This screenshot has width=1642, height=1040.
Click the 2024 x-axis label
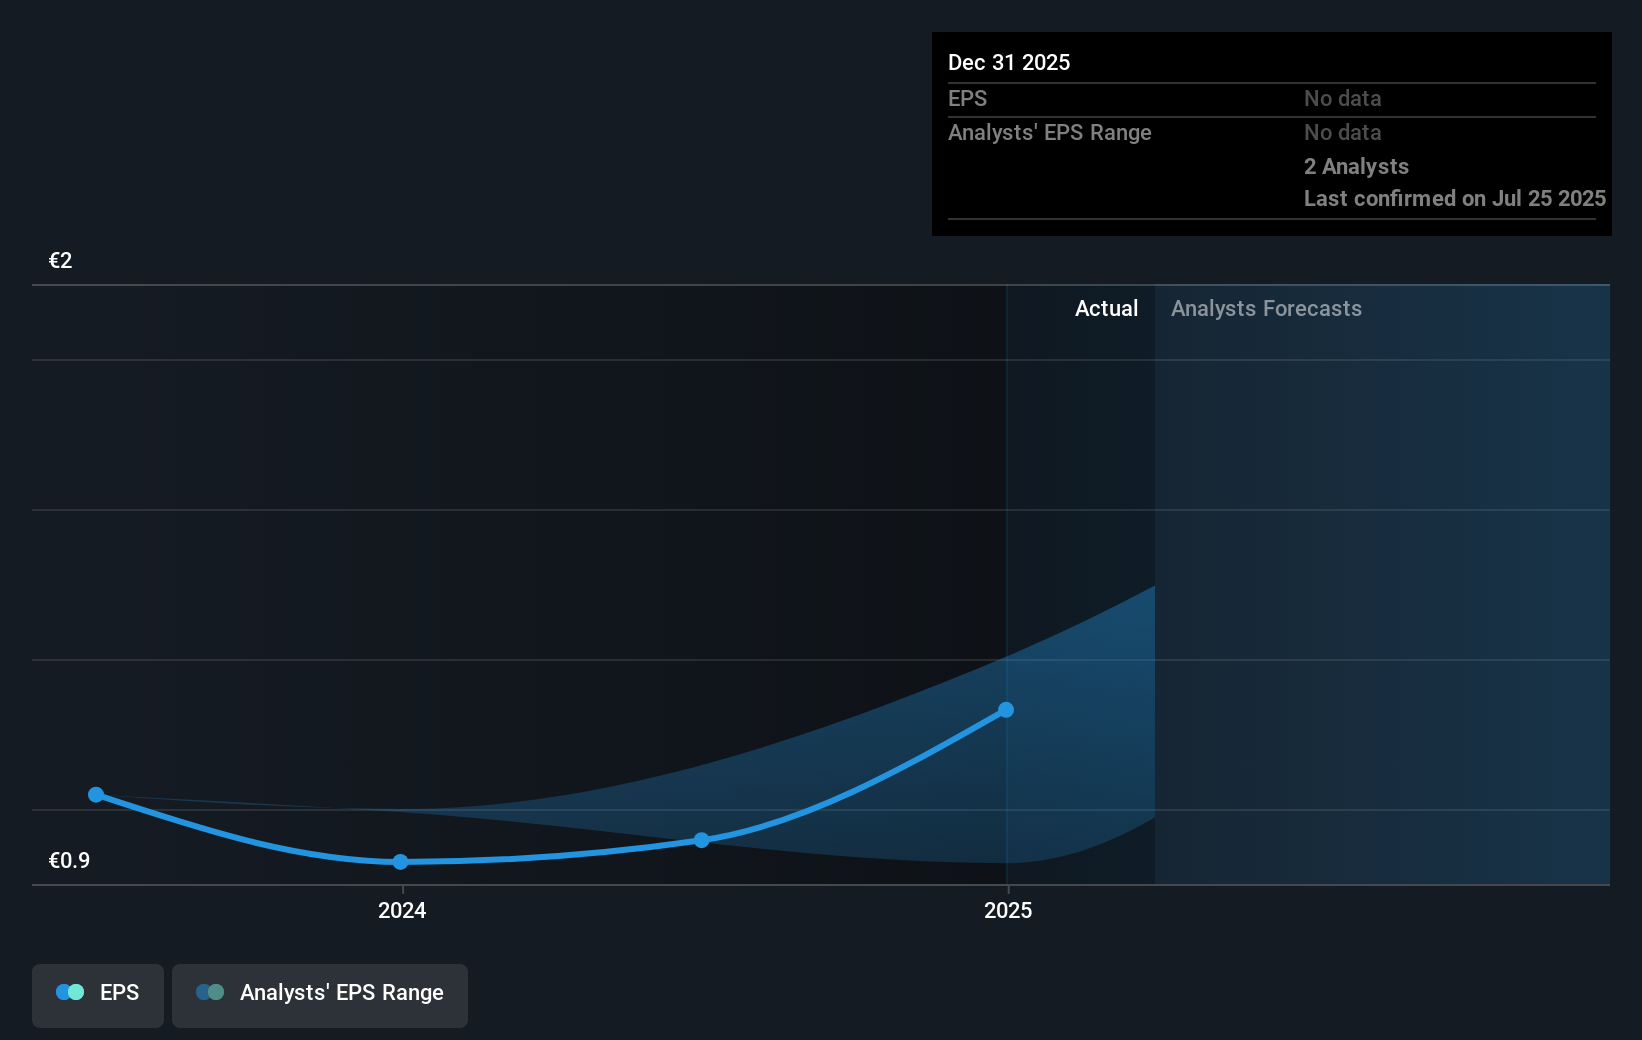402,910
